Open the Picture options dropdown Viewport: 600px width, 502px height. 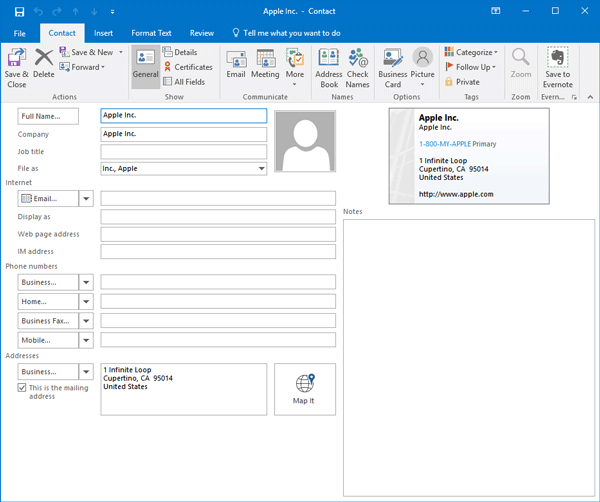422,68
